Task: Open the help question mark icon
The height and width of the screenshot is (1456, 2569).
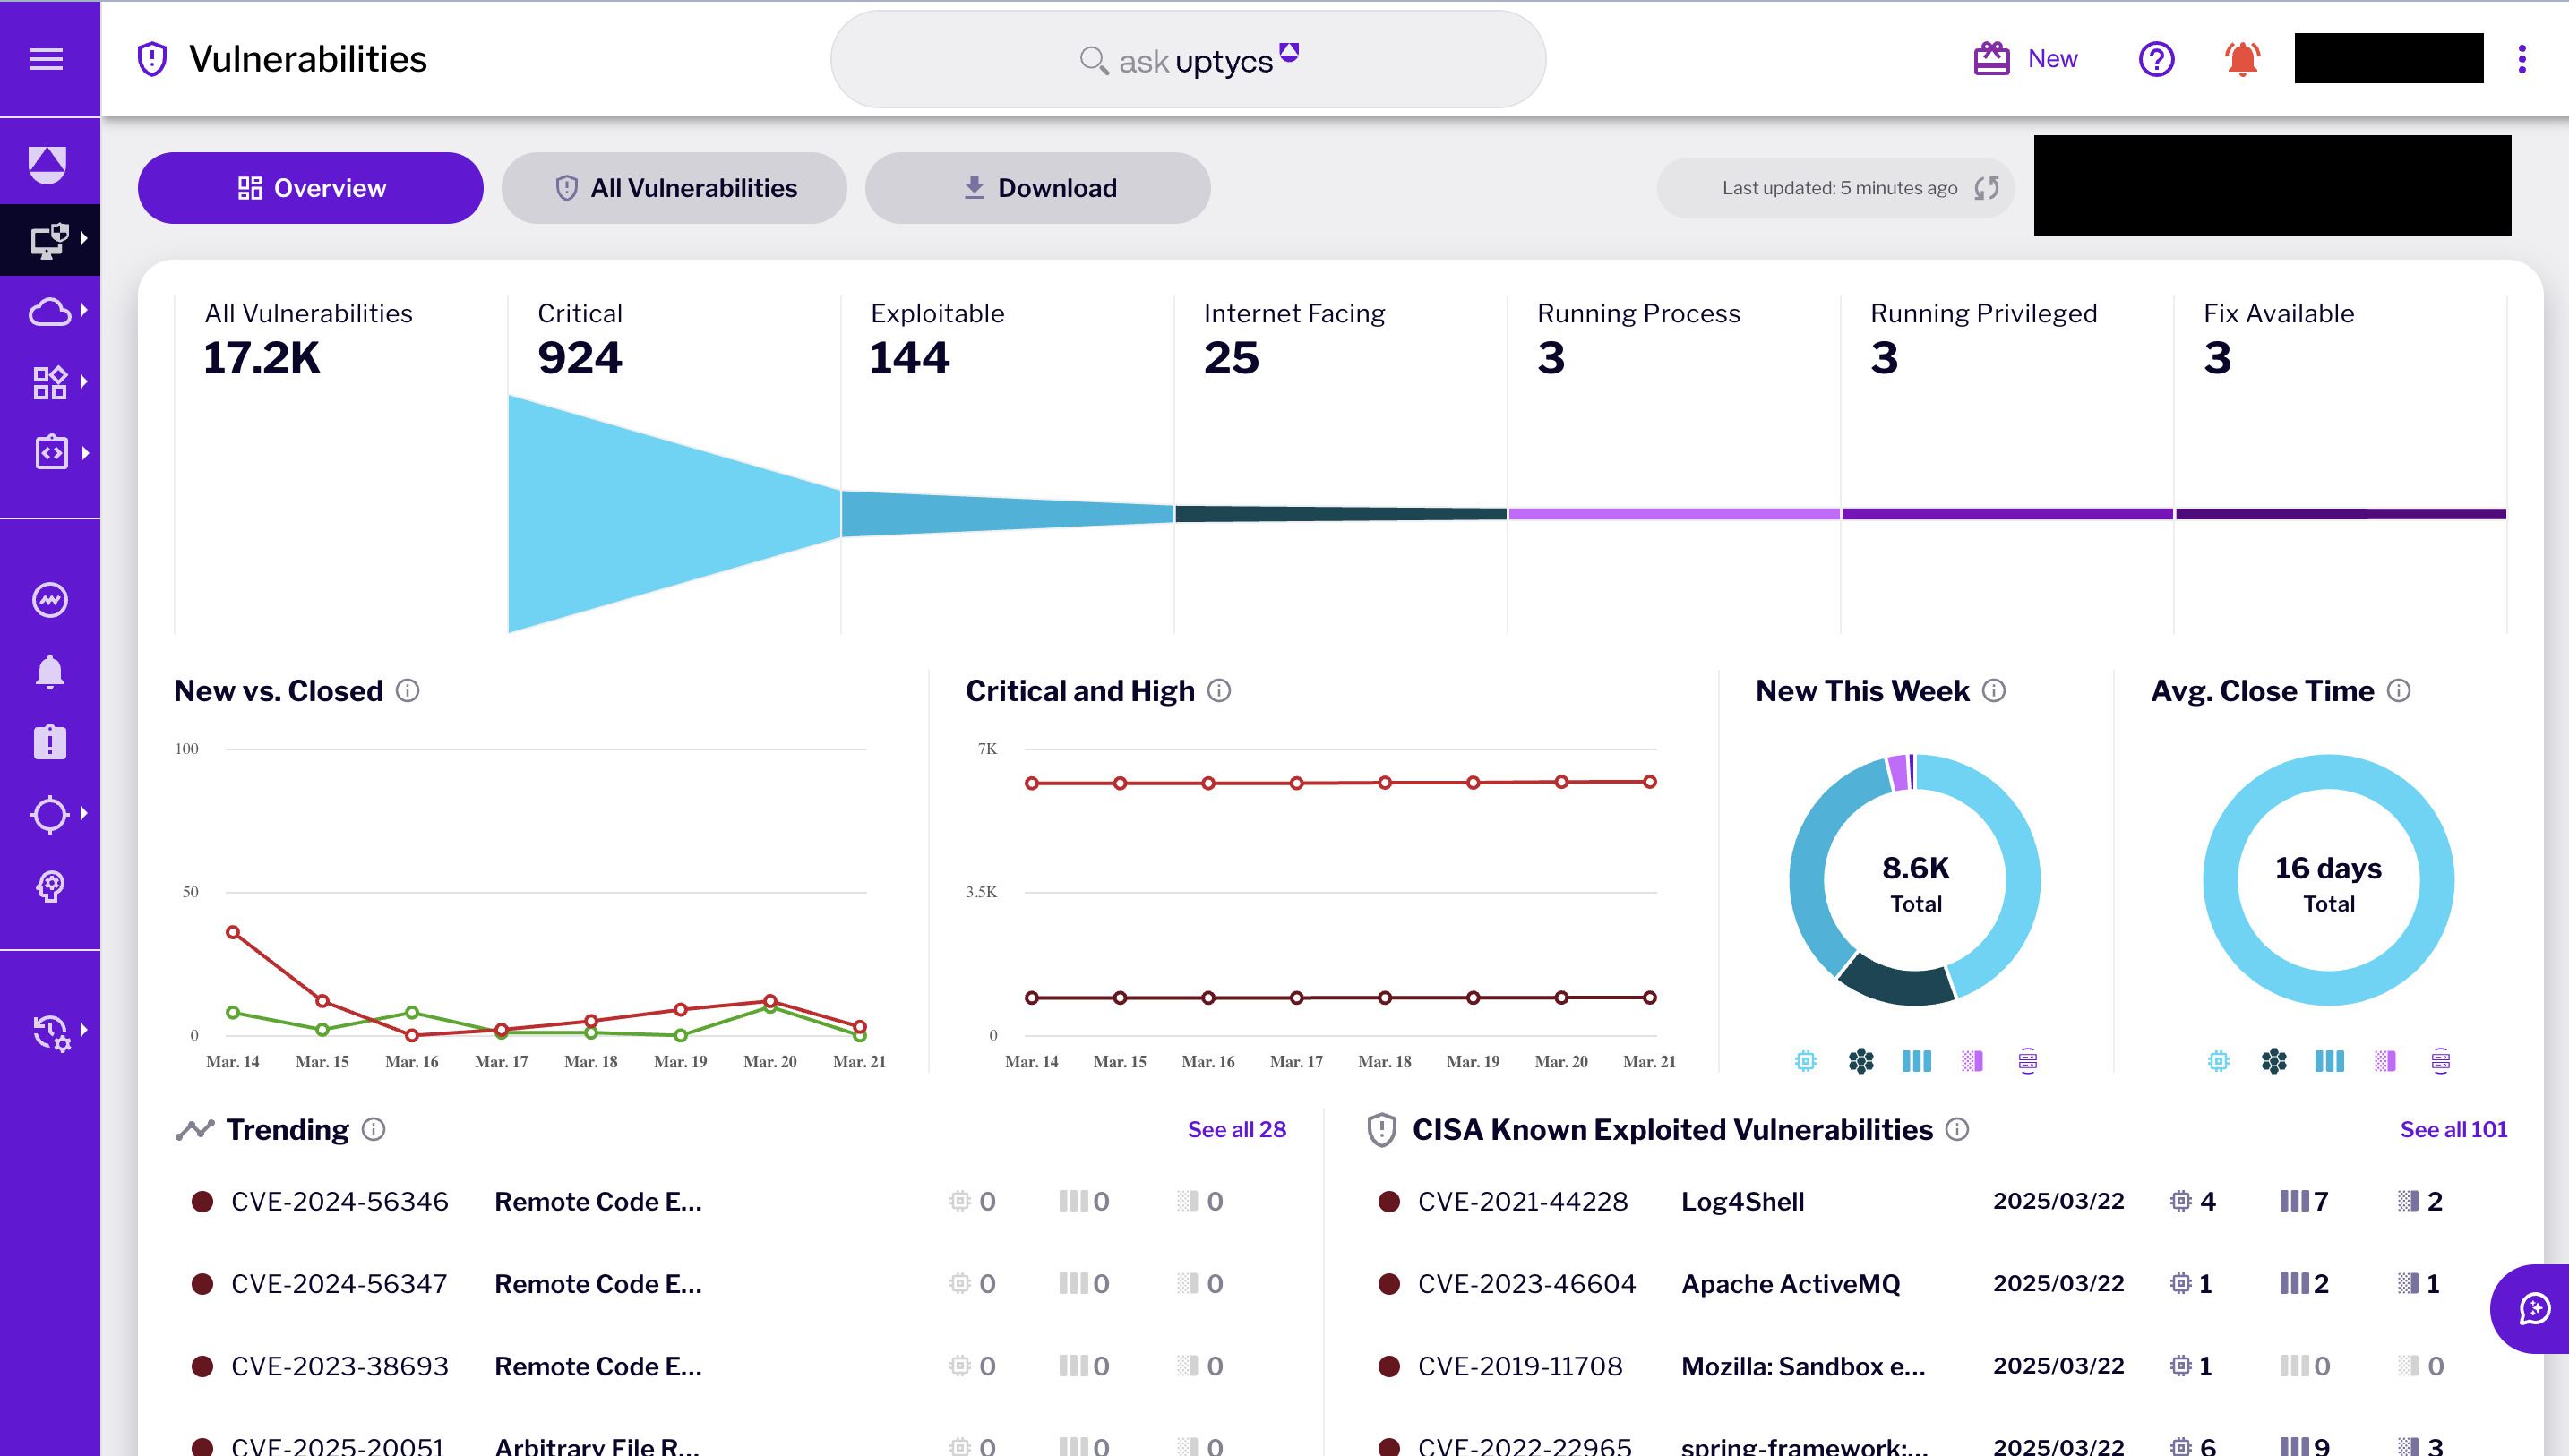Action: pyautogui.click(x=2156, y=59)
